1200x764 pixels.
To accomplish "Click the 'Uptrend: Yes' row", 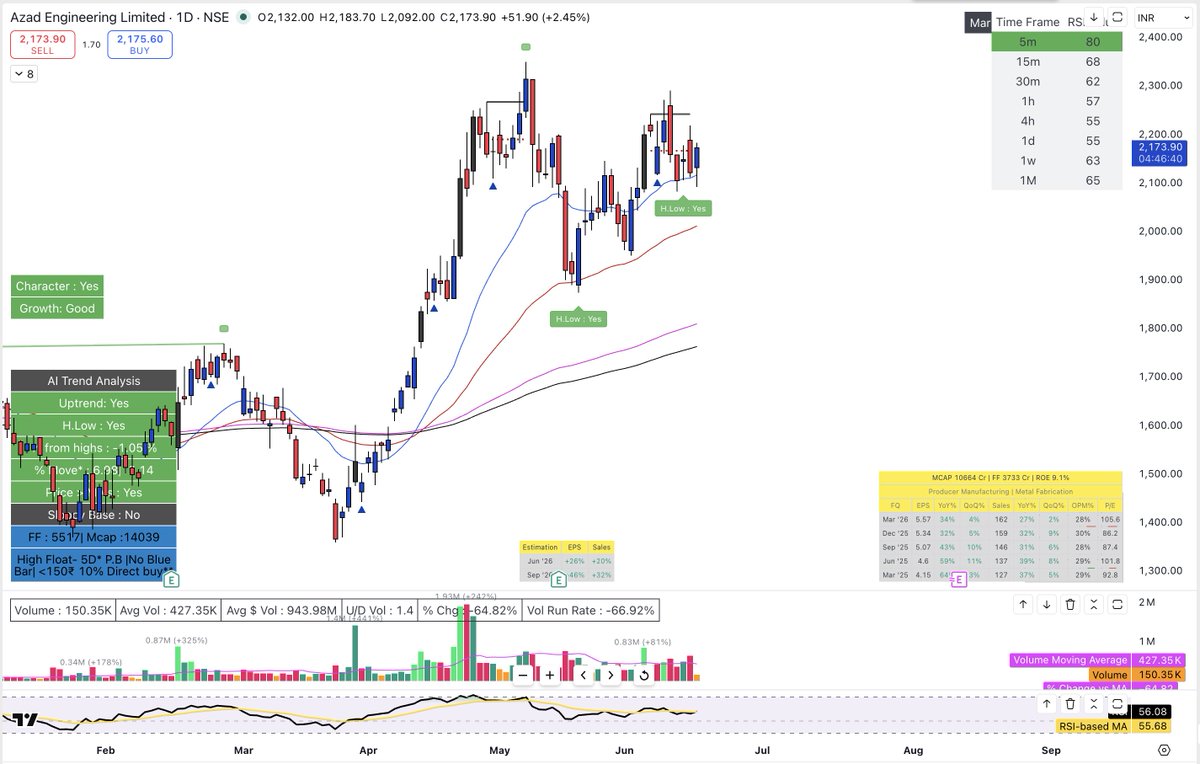I will click(94, 403).
